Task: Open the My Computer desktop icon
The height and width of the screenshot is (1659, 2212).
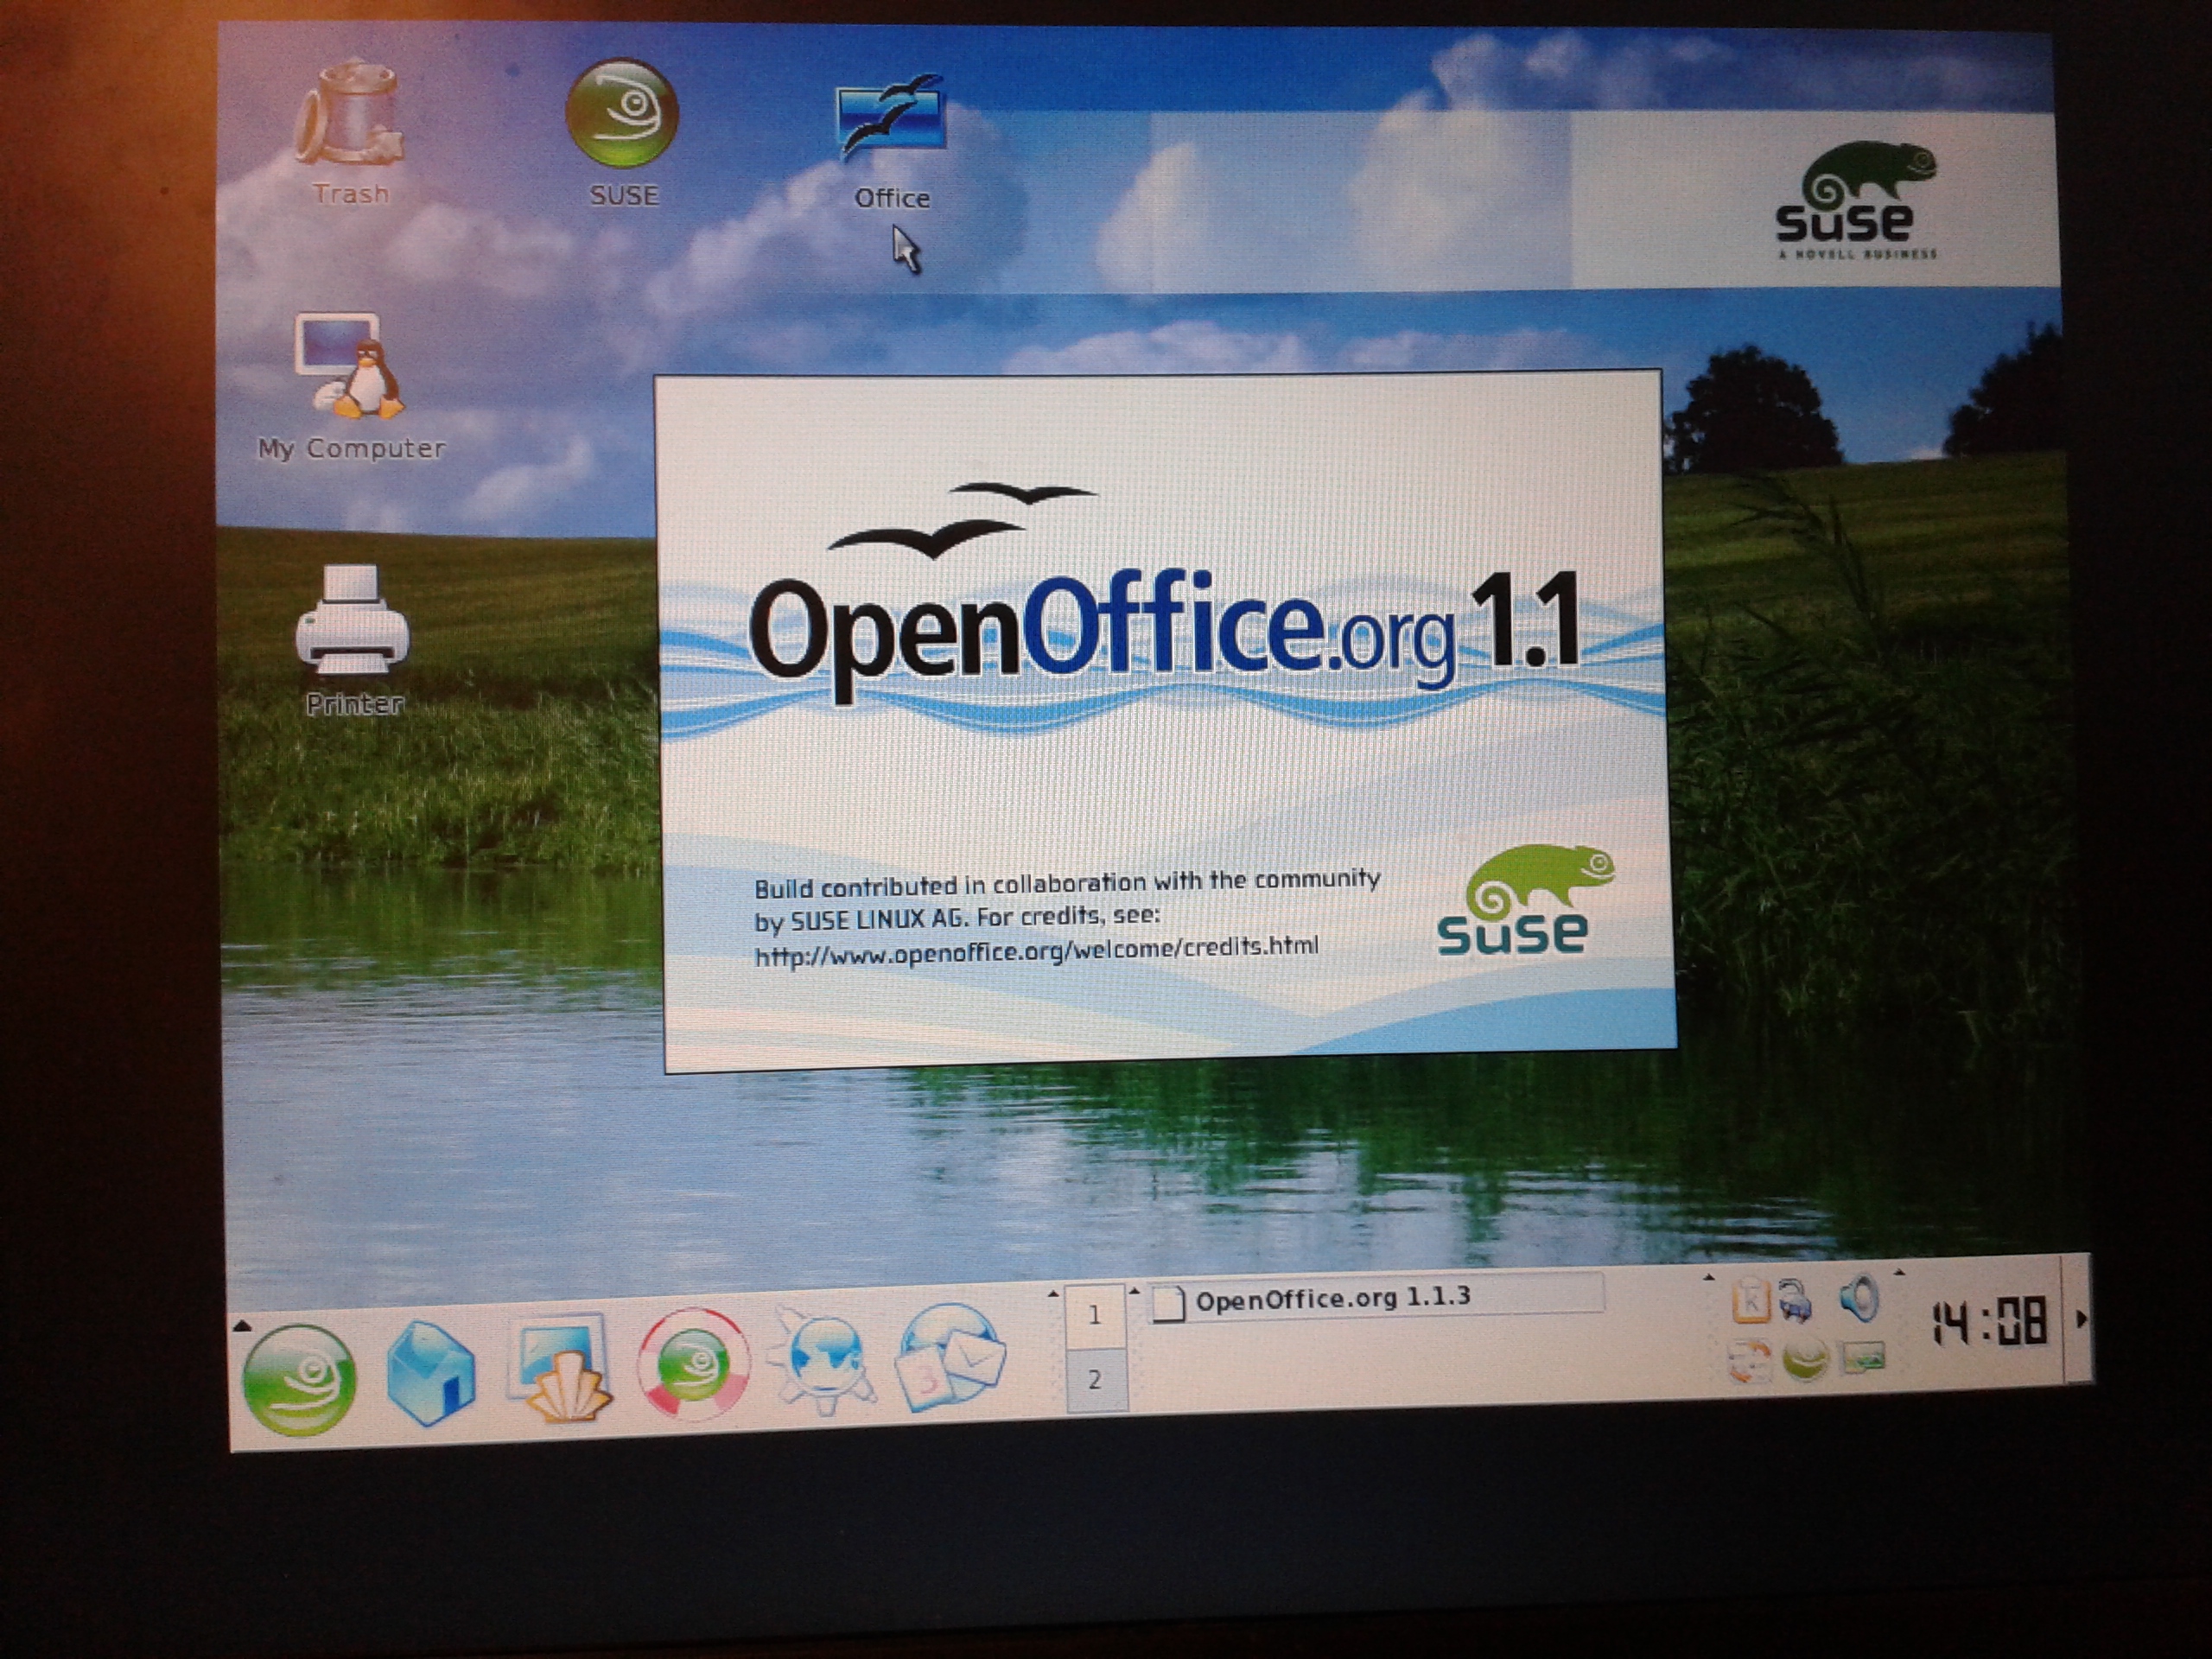Action: (349, 366)
